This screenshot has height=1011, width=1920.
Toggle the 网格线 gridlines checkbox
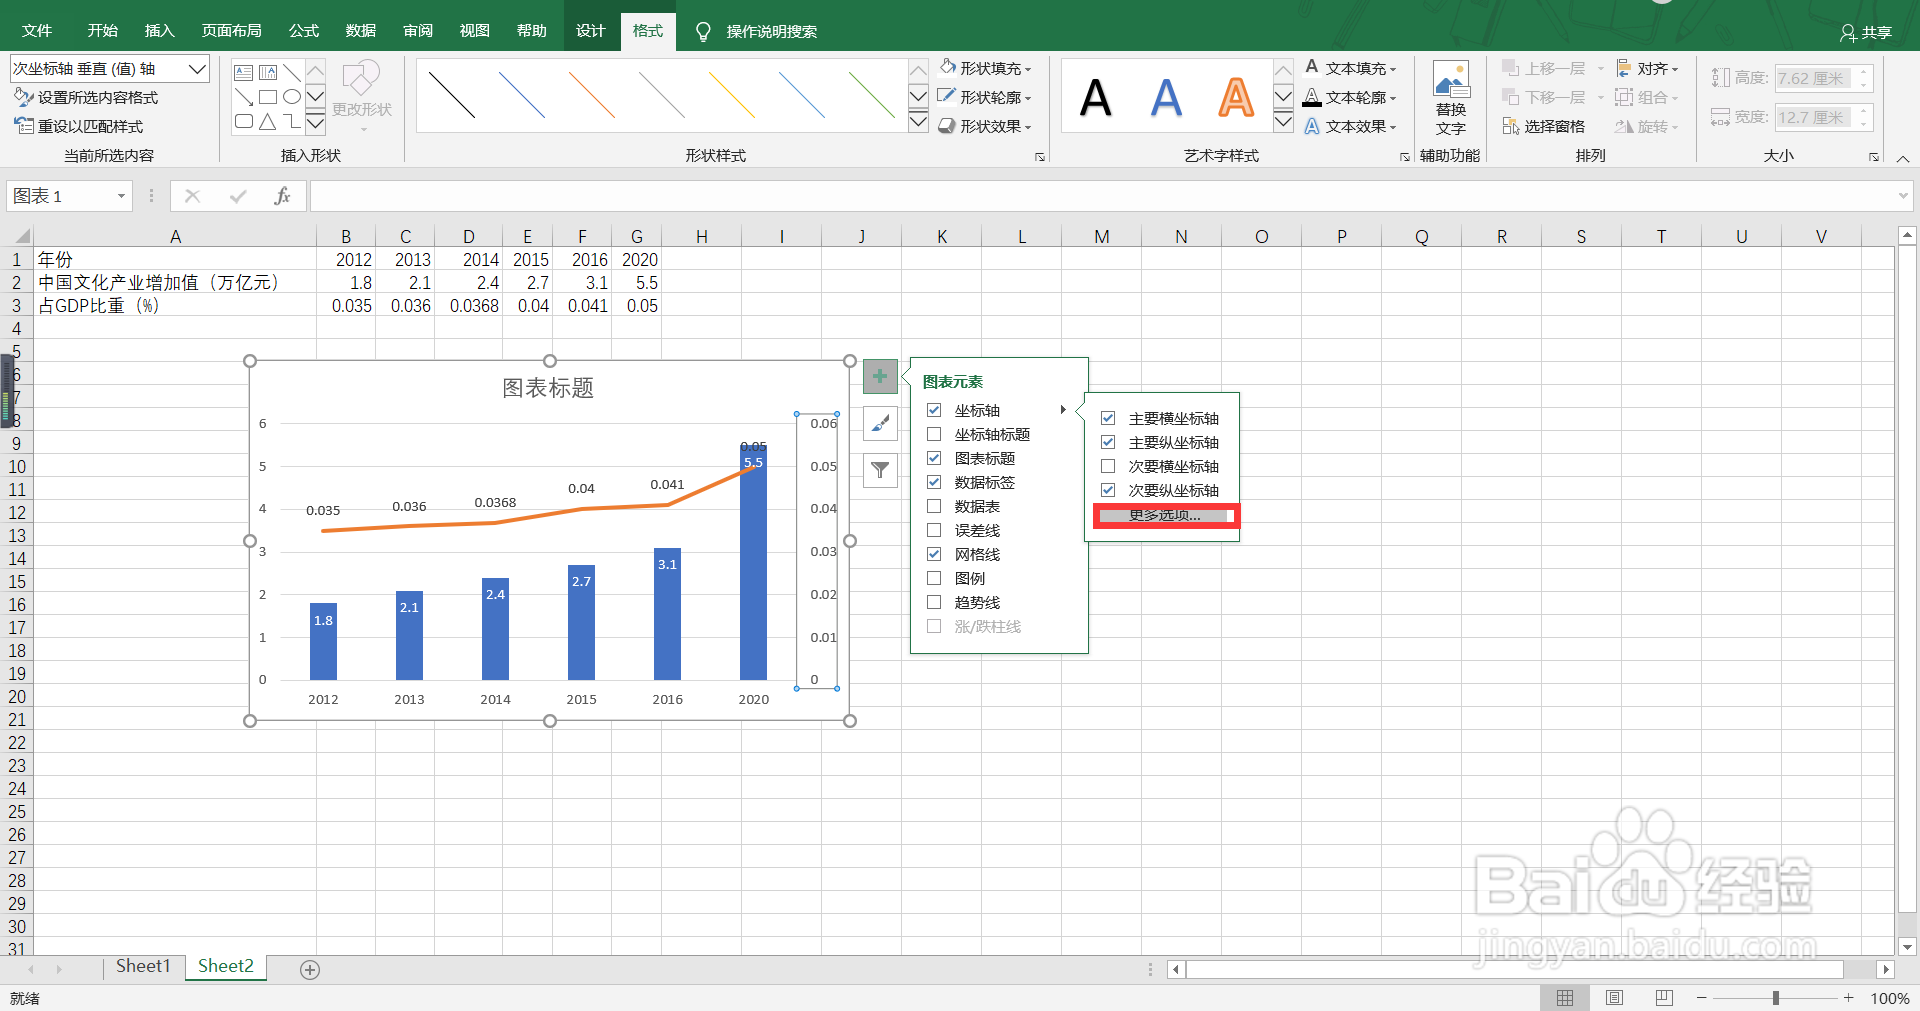point(934,554)
